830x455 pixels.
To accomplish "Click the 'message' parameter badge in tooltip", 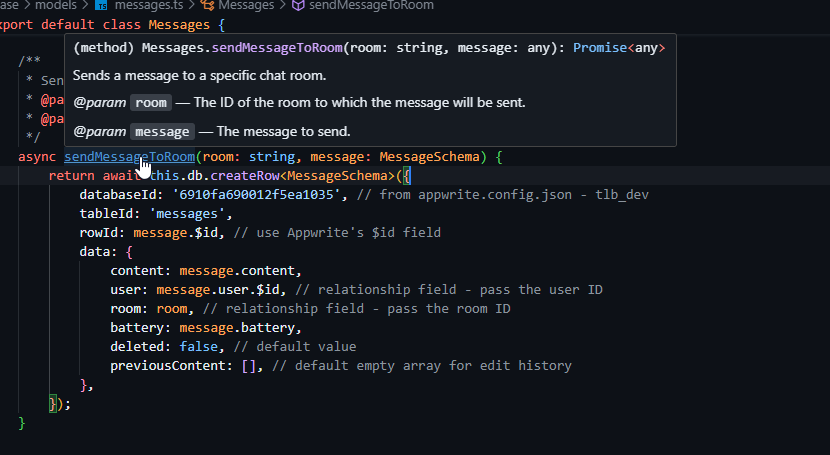I will (162, 132).
